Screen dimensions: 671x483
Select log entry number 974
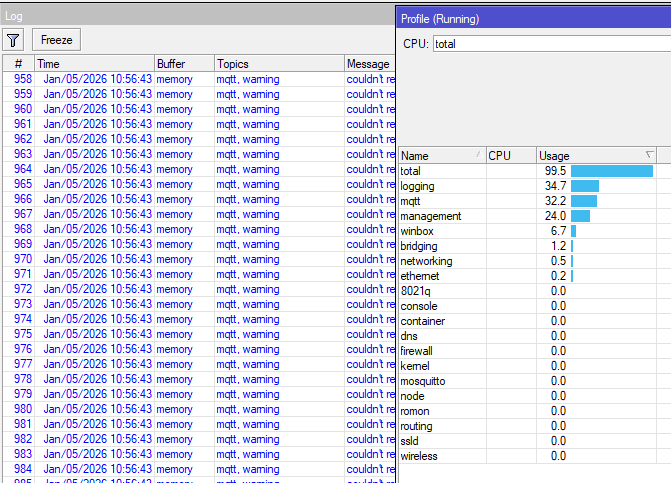pyautogui.click(x=199, y=319)
